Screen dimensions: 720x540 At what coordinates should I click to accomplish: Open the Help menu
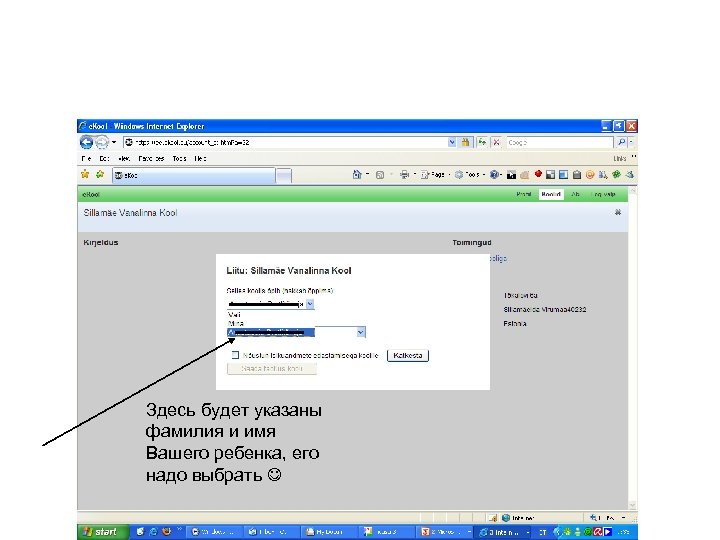point(200,158)
